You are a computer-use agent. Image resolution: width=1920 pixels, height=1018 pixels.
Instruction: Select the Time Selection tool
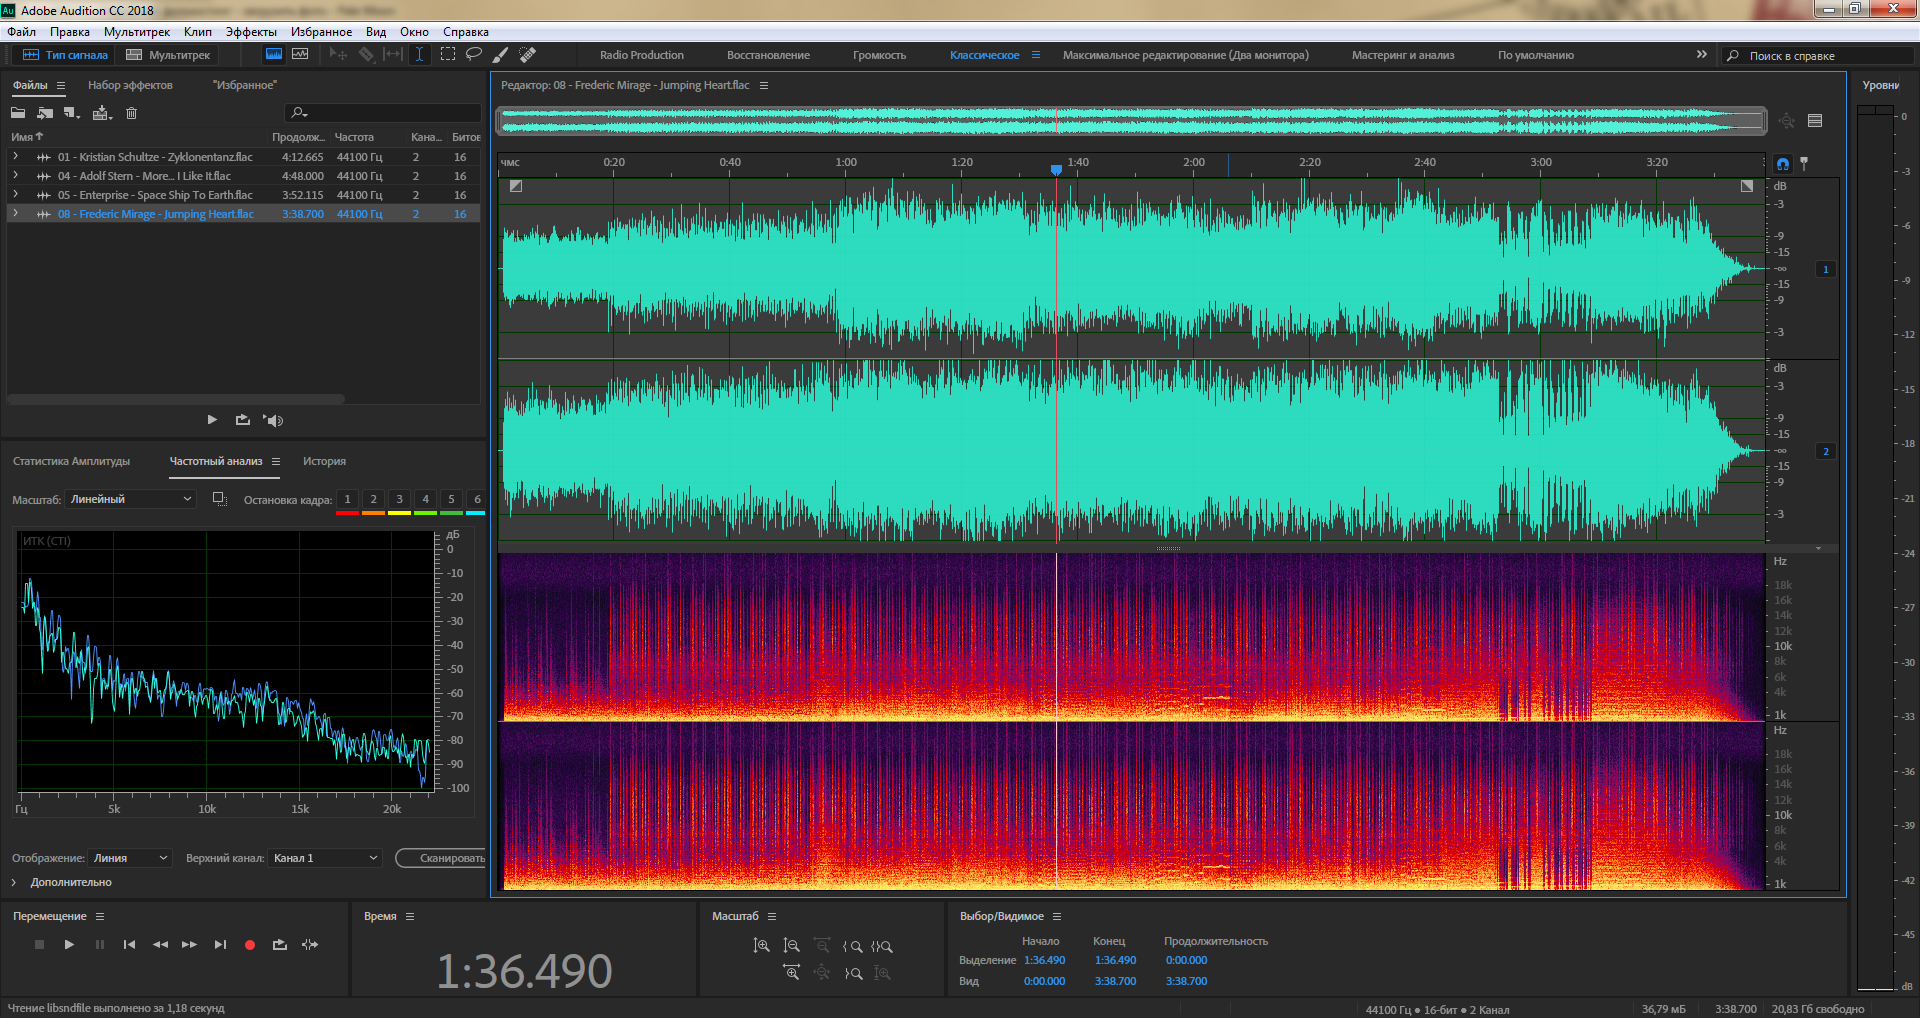point(419,55)
